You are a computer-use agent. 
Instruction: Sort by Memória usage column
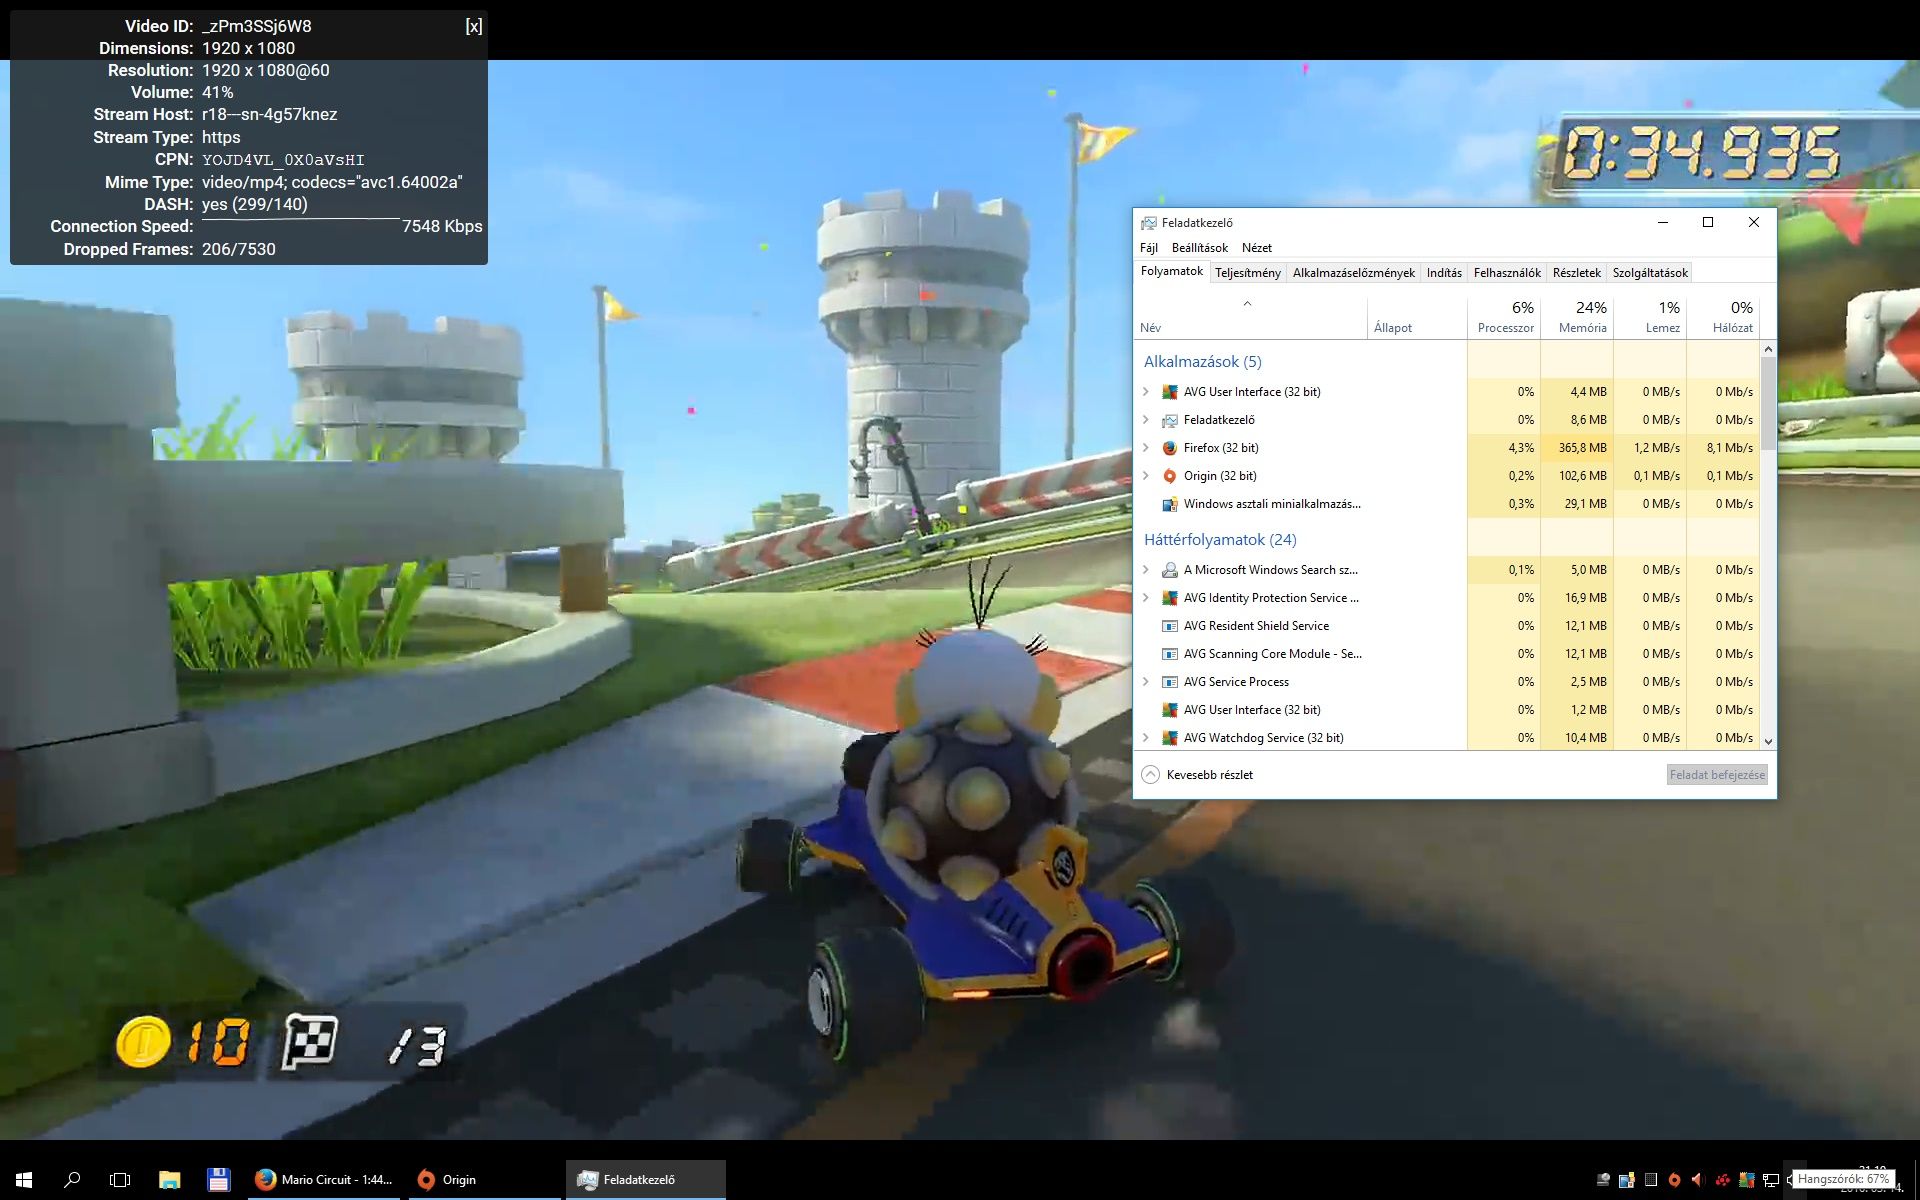(x=1577, y=317)
